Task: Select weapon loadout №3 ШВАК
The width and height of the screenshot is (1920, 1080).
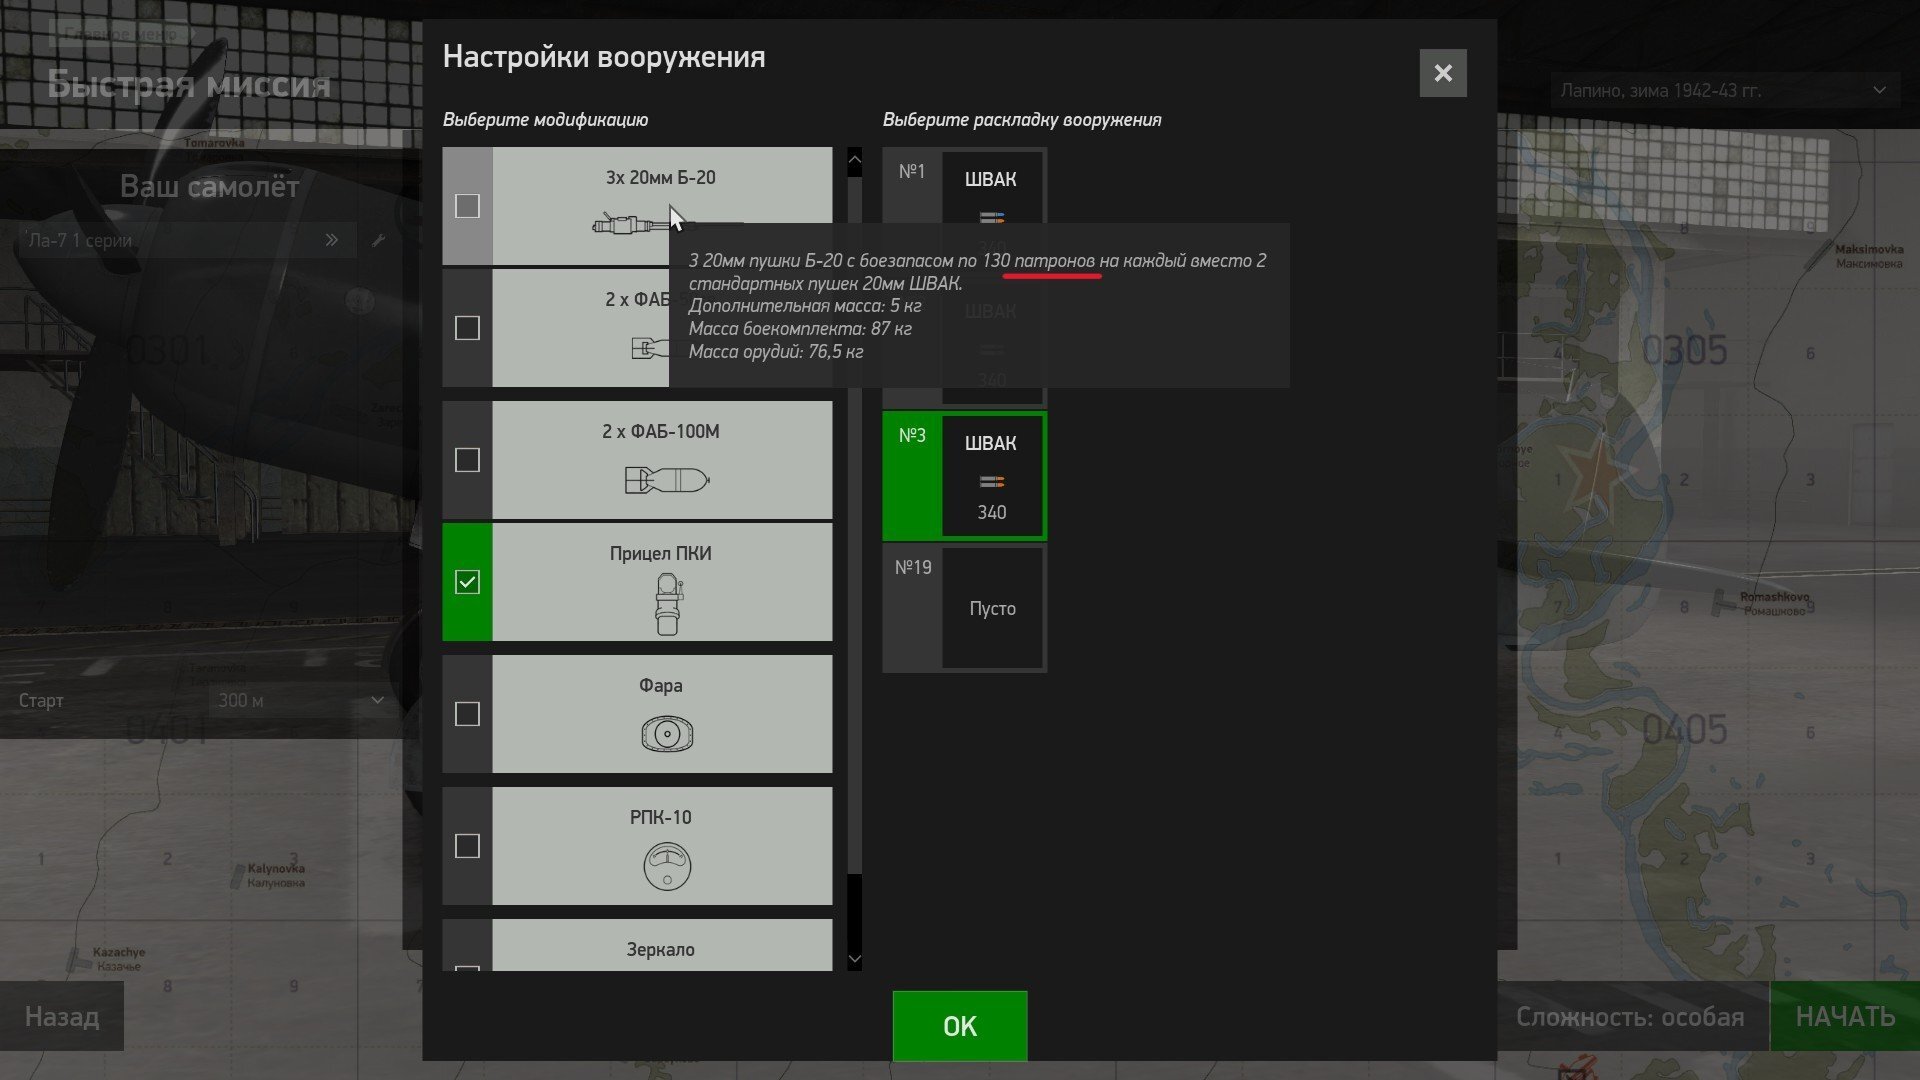Action: pos(964,476)
